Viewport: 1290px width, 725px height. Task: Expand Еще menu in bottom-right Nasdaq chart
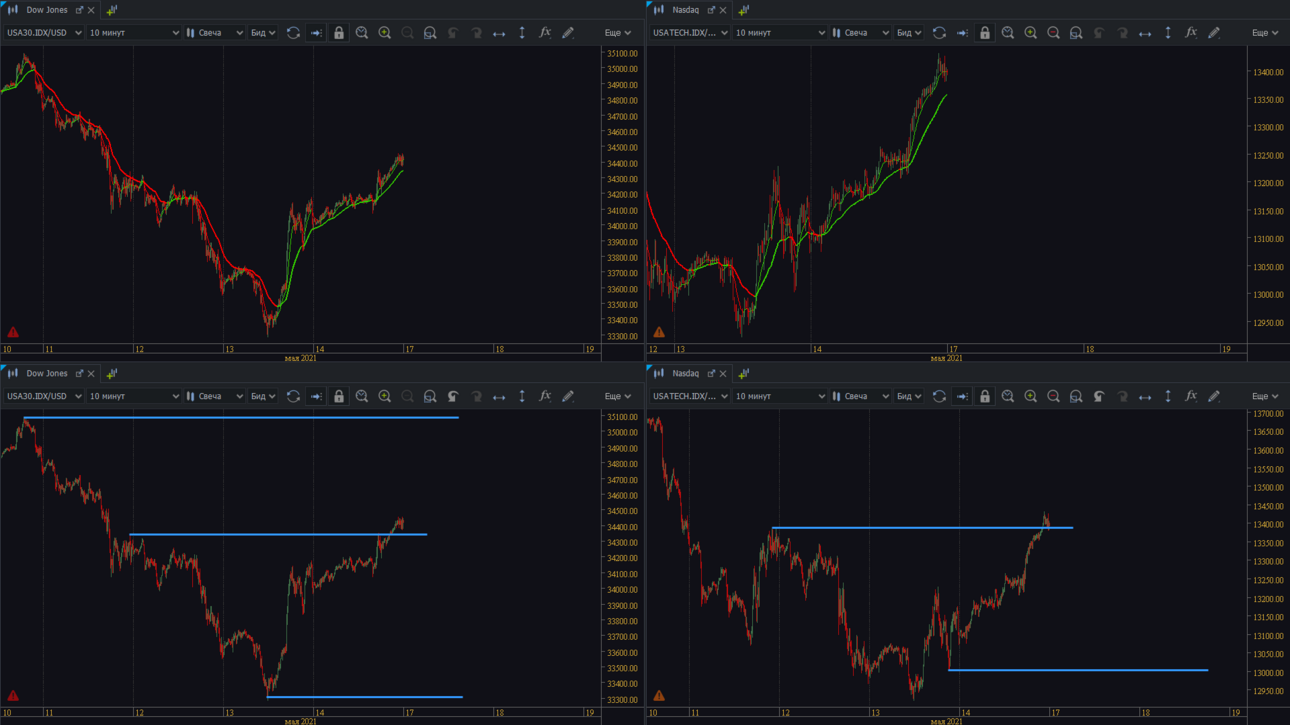1265,397
